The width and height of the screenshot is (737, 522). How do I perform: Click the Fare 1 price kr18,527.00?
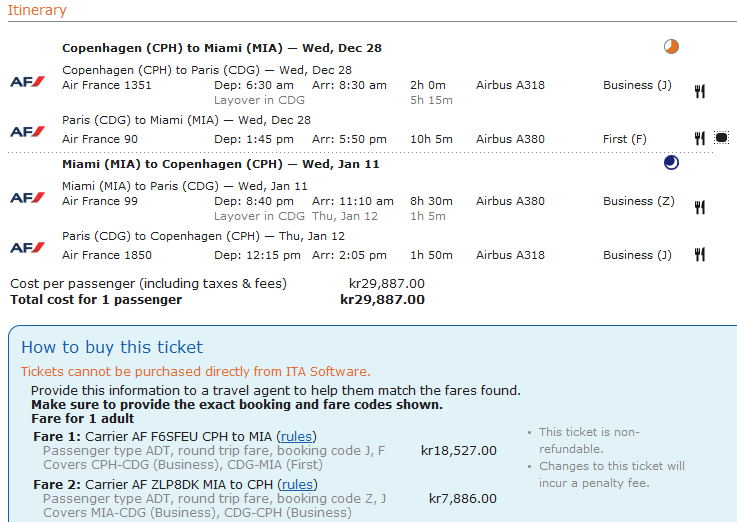coord(458,451)
